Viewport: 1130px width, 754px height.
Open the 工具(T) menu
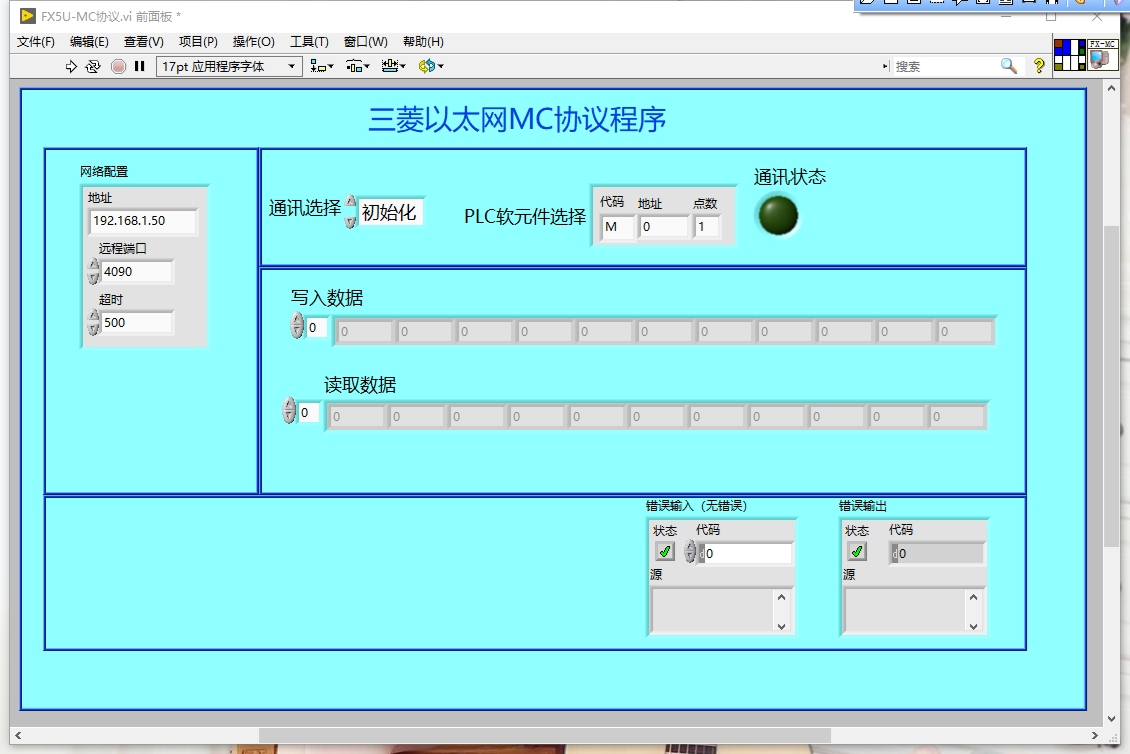(x=309, y=42)
